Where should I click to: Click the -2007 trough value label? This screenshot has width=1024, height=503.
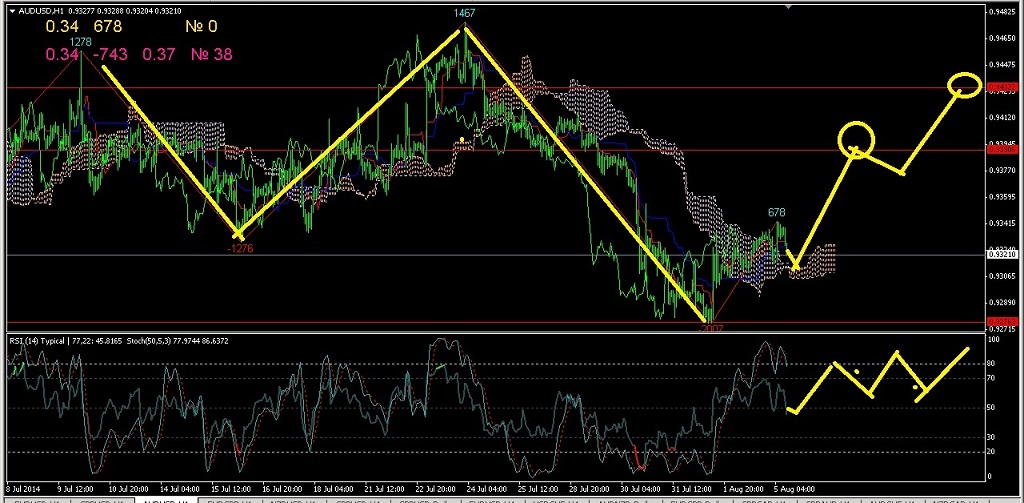(x=709, y=328)
